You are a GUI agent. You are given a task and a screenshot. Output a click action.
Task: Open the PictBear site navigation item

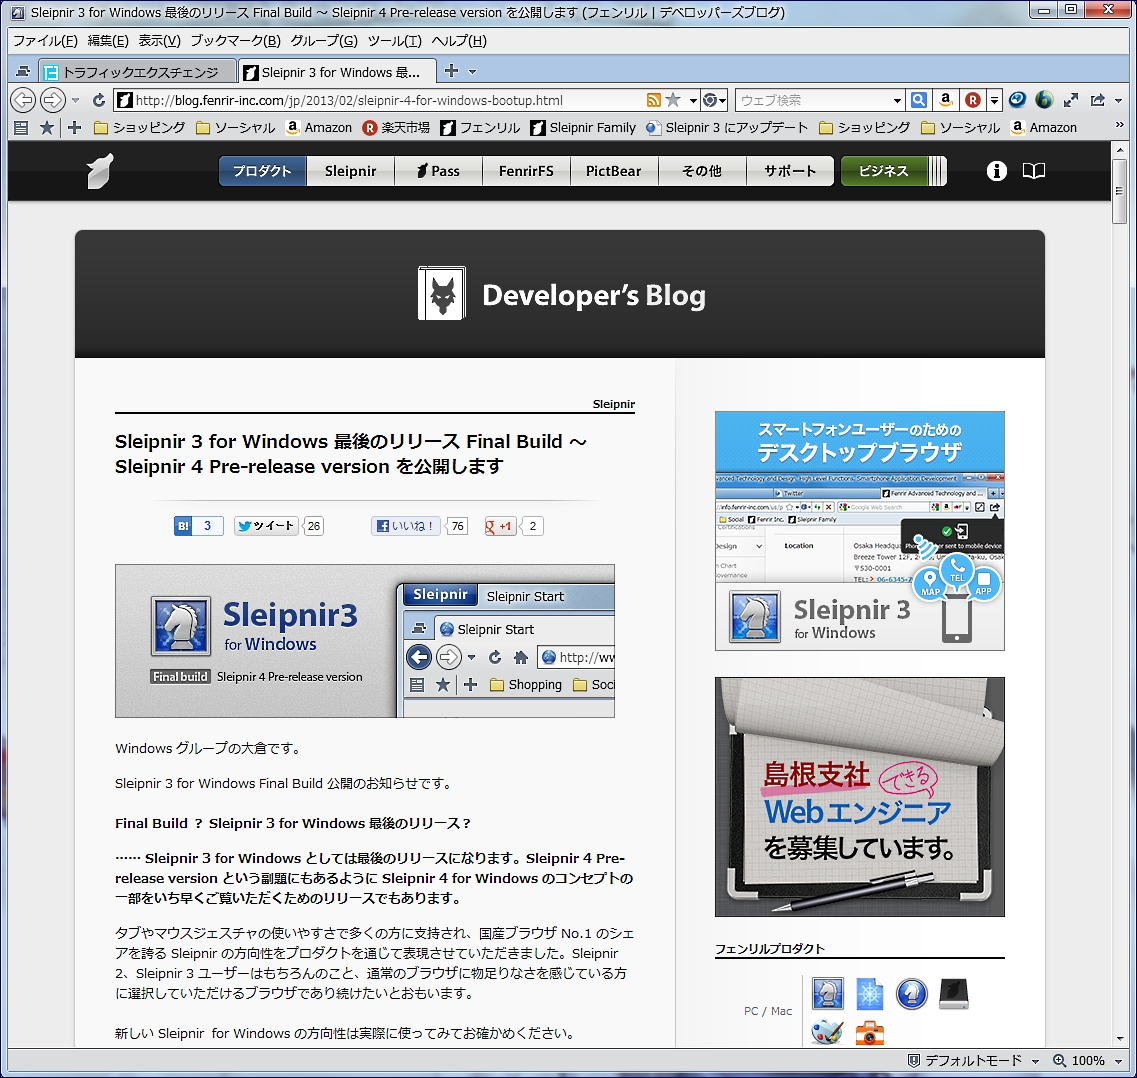click(613, 171)
